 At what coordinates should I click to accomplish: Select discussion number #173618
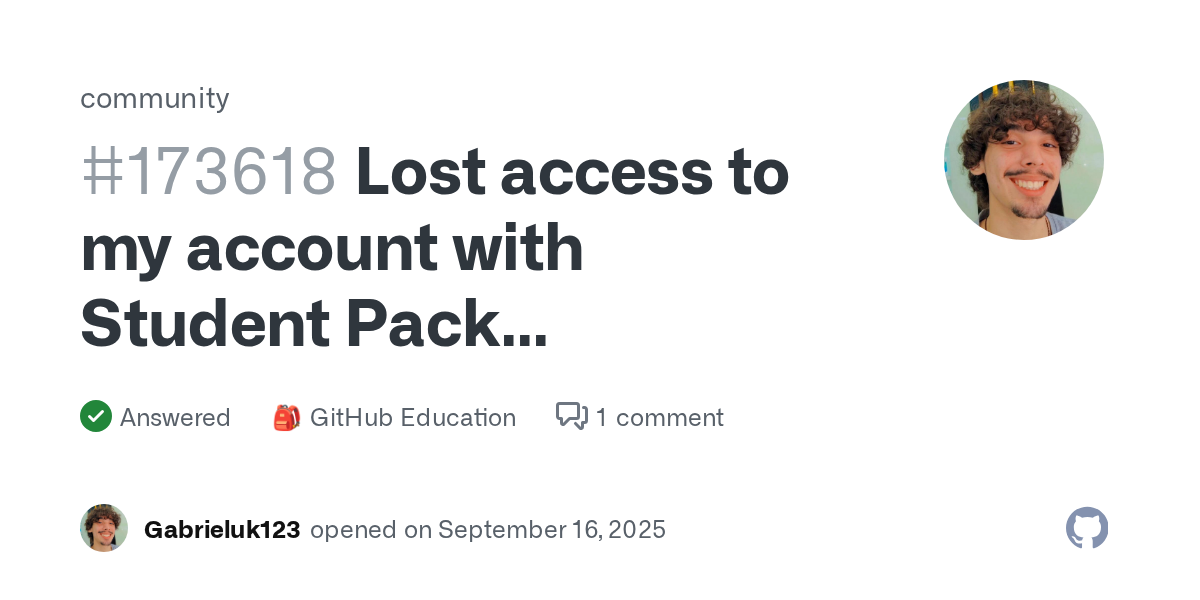[x=208, y=172]
